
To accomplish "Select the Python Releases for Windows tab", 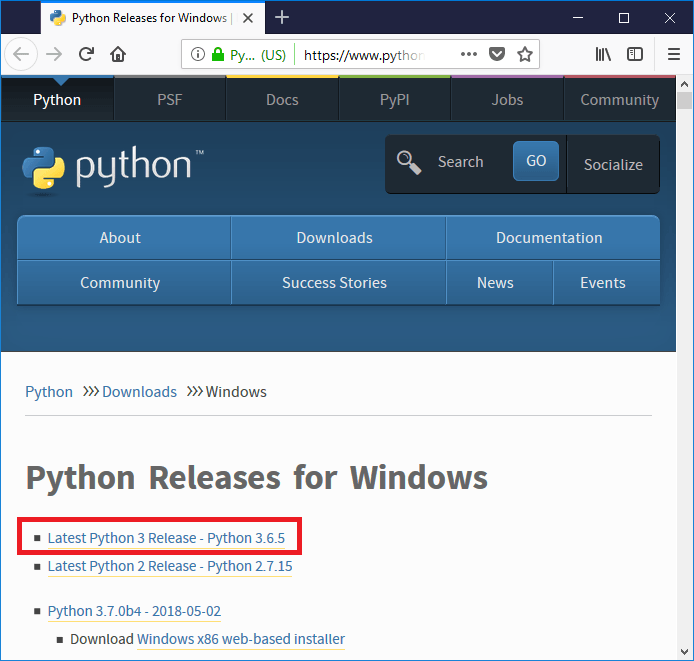I will tap(153, 18).
